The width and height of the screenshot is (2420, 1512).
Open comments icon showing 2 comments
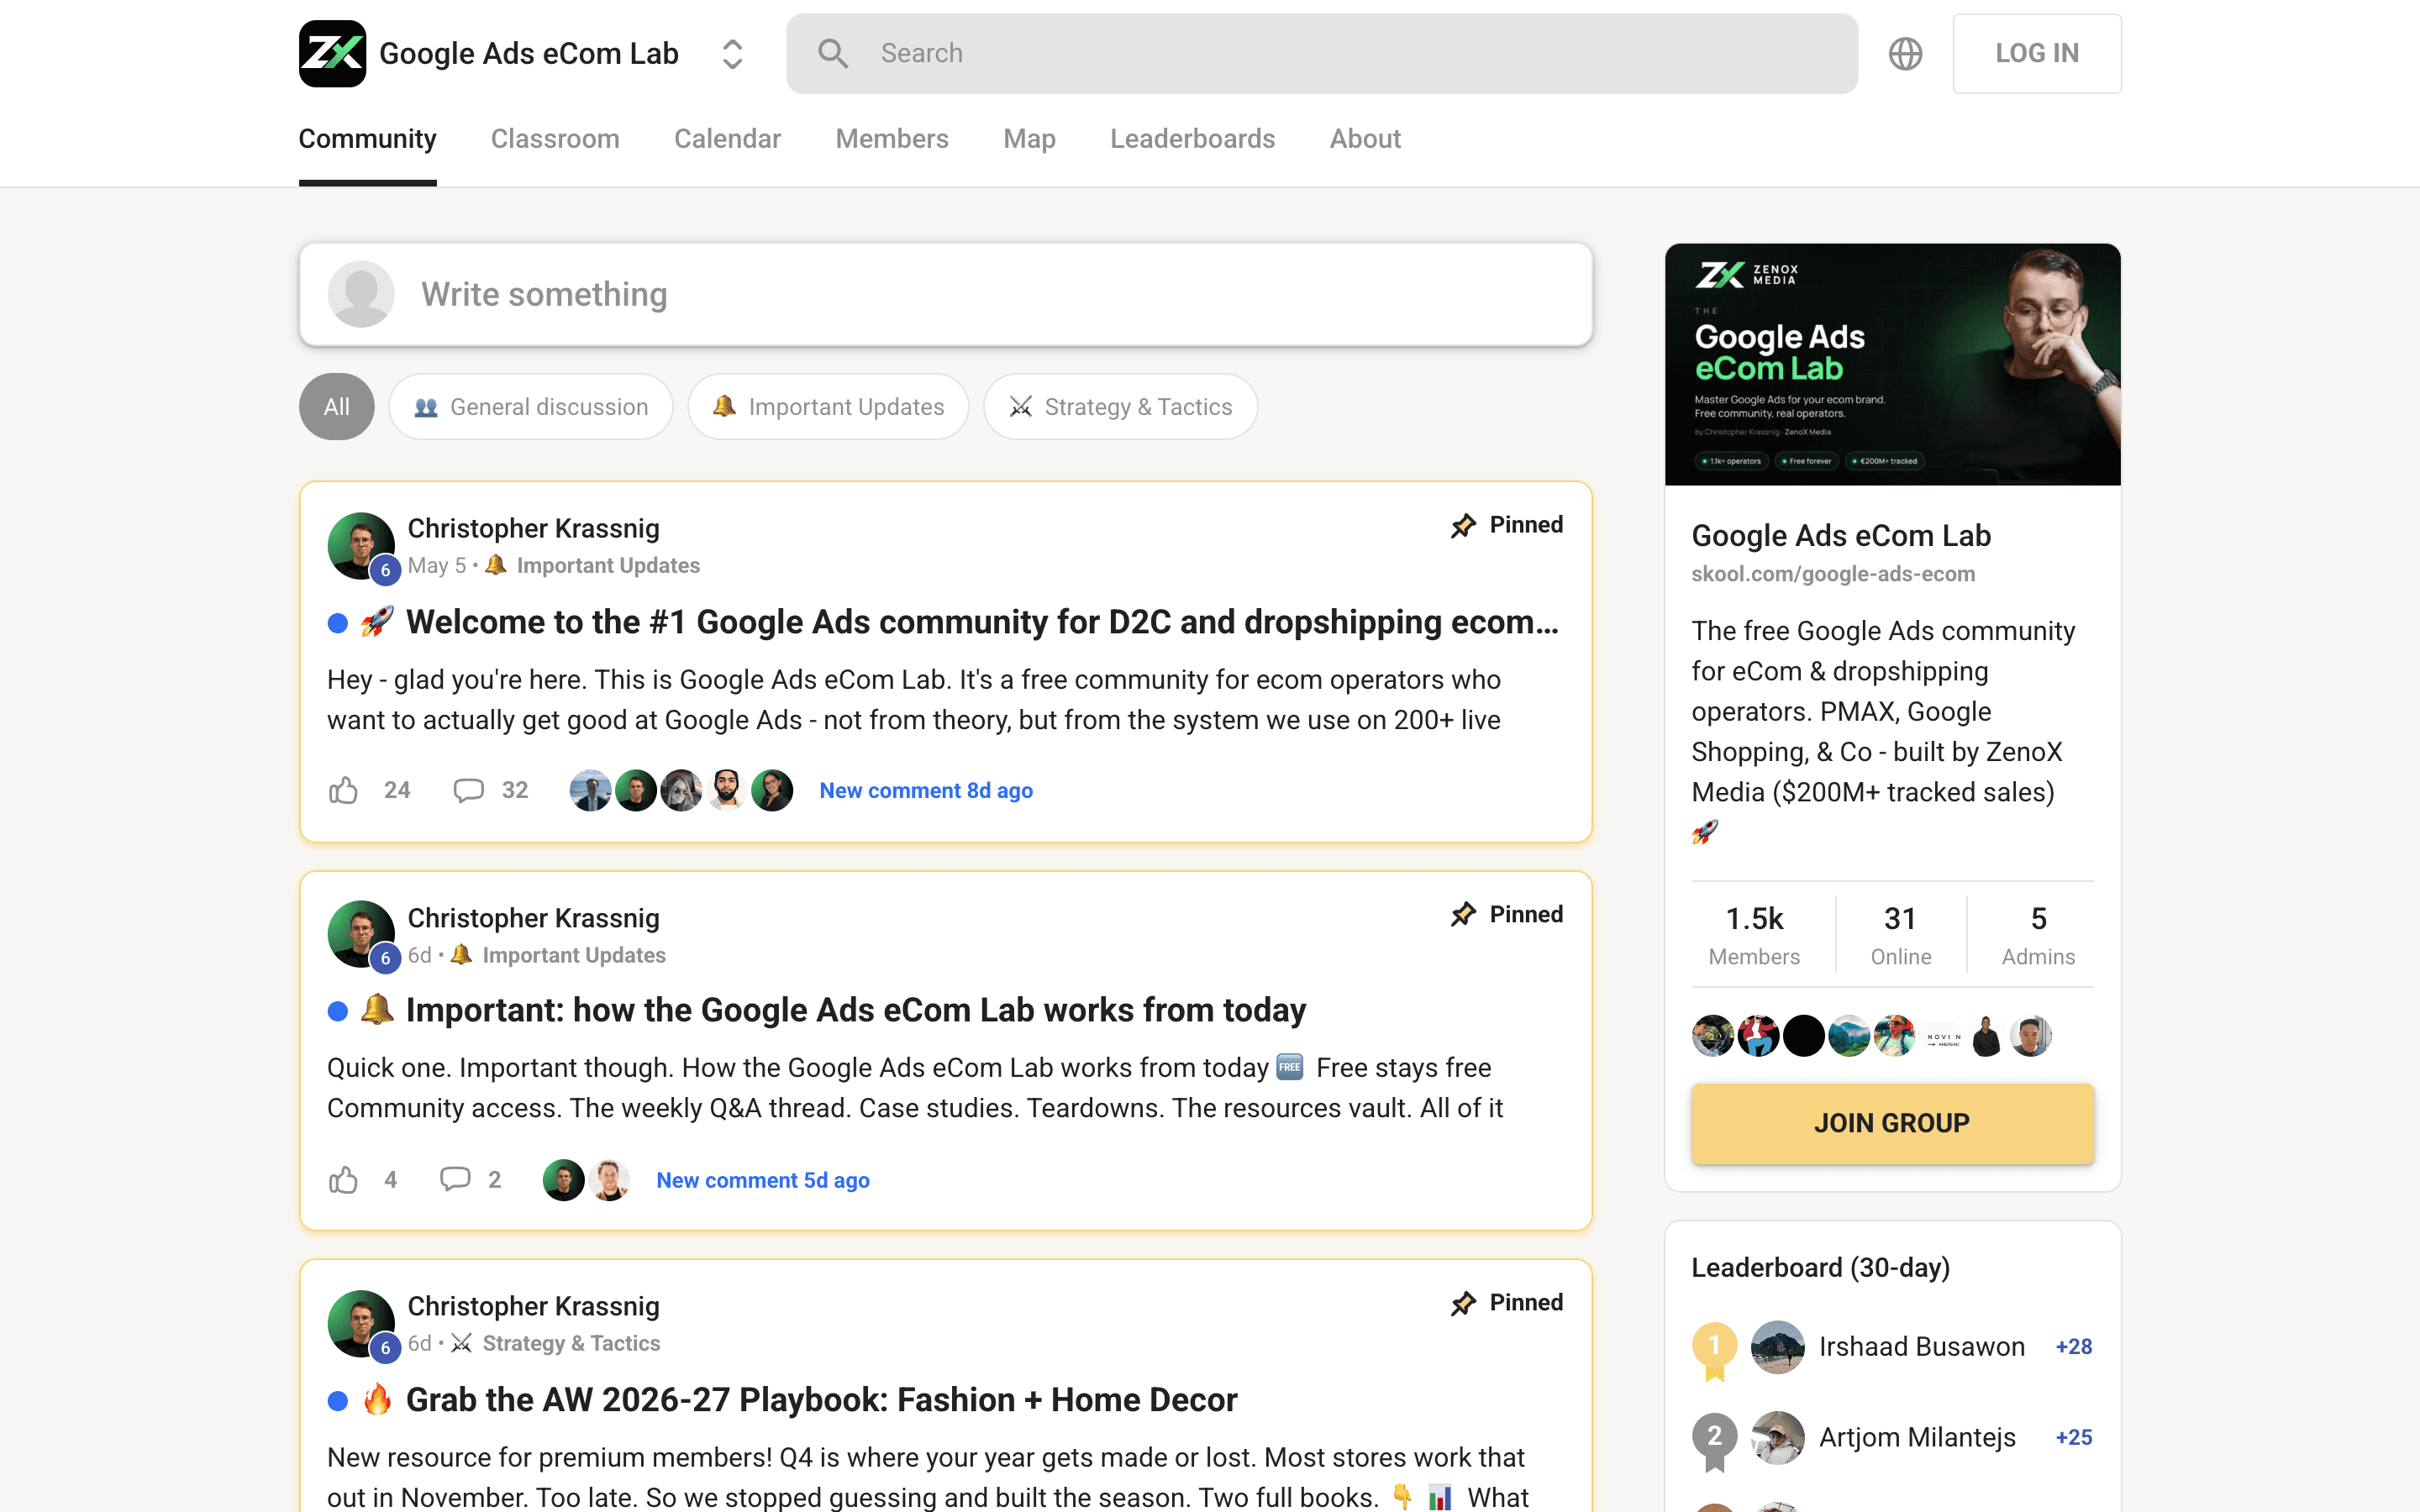point(455,1180)
